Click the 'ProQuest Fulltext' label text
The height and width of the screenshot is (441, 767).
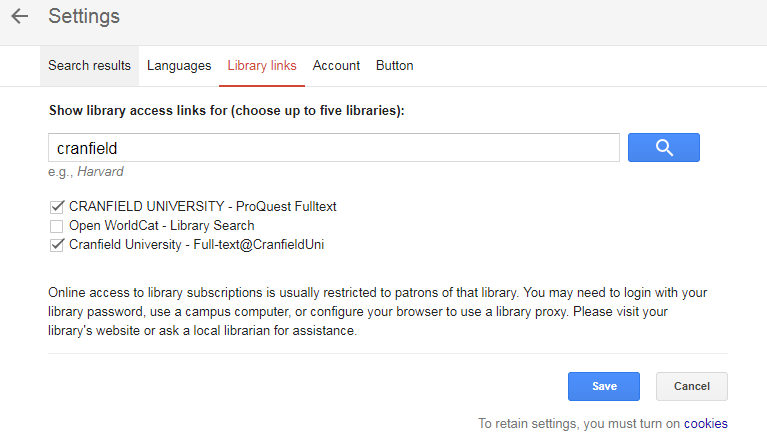285,207
